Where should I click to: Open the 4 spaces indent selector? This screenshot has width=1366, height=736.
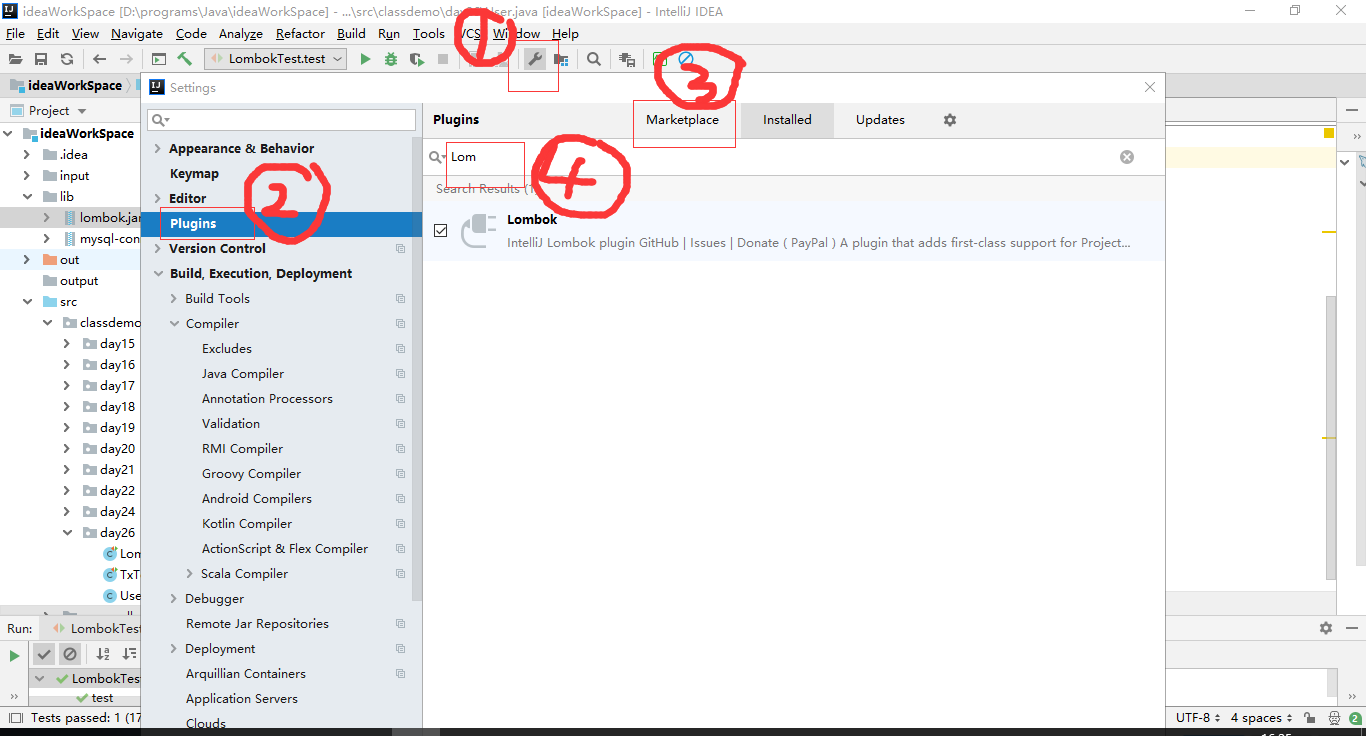[1260, 718]
